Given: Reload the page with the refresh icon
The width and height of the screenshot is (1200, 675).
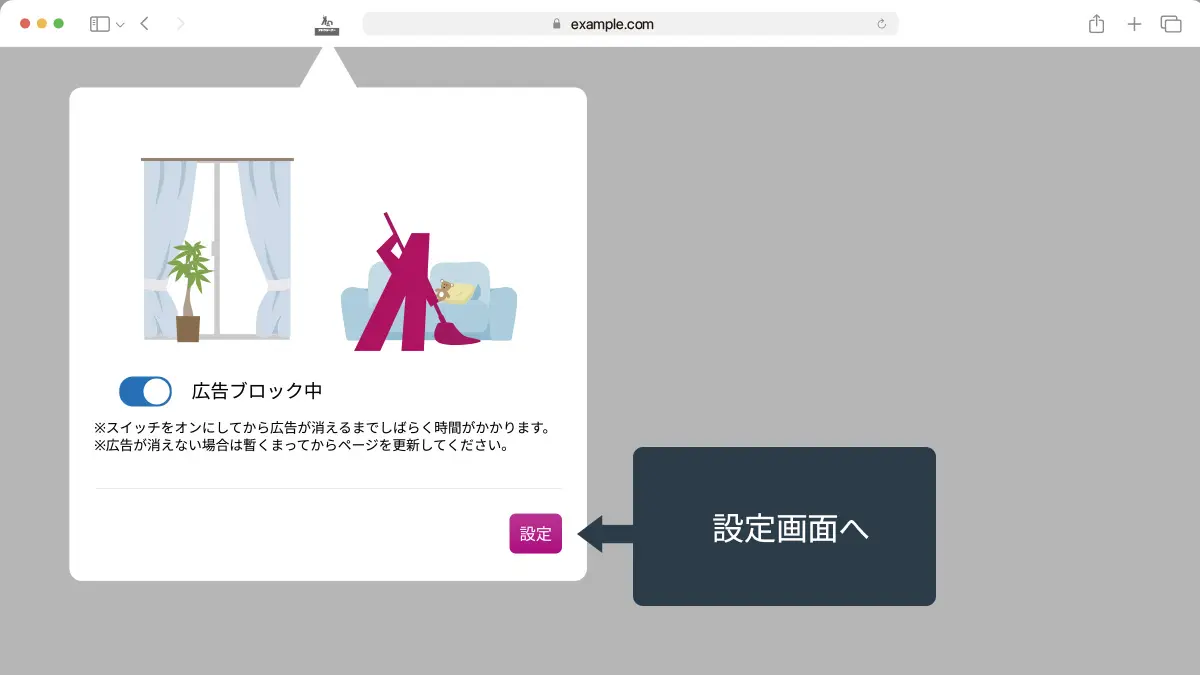Looking at the screenshot, I should coord(881,23).
